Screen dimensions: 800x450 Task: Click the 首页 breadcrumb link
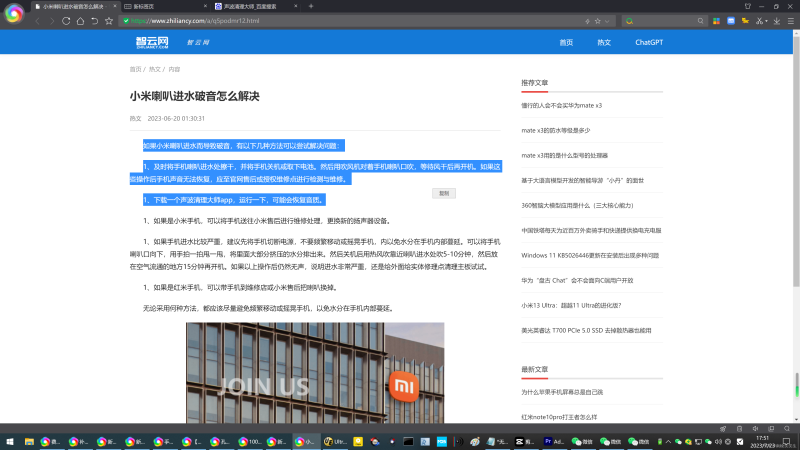click(x=135, y=69)
